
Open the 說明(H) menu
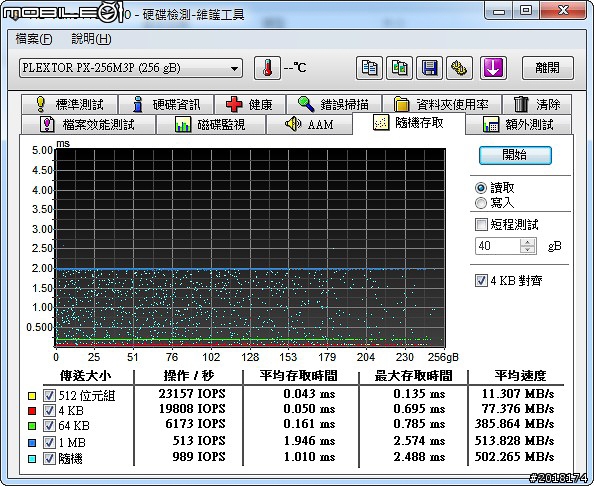click(91, 39)
